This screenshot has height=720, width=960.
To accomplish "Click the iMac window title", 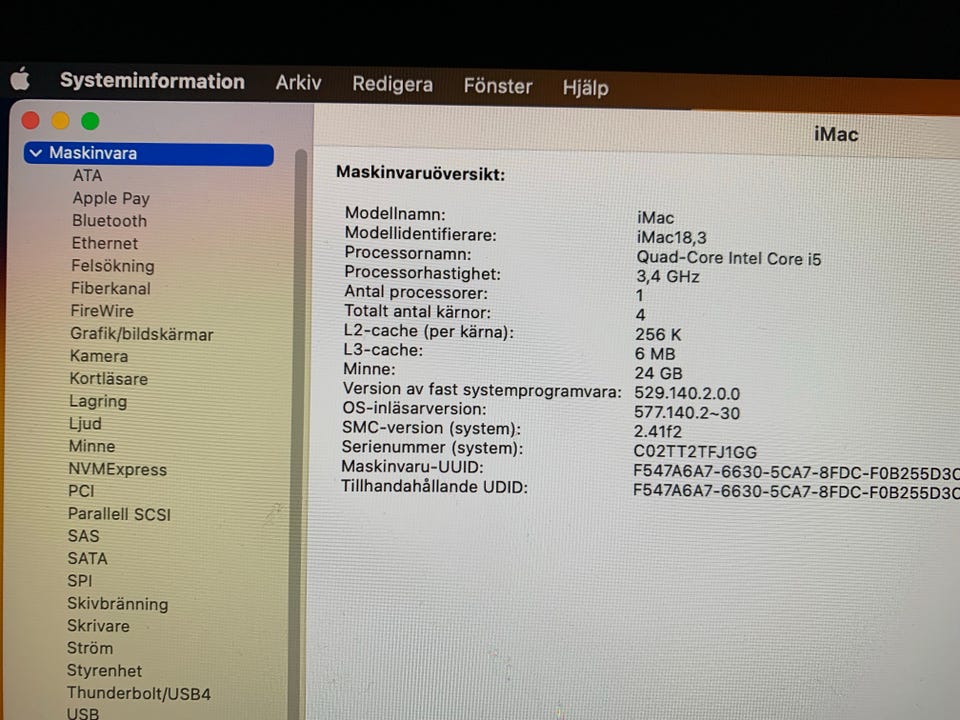I will (836, 134).
